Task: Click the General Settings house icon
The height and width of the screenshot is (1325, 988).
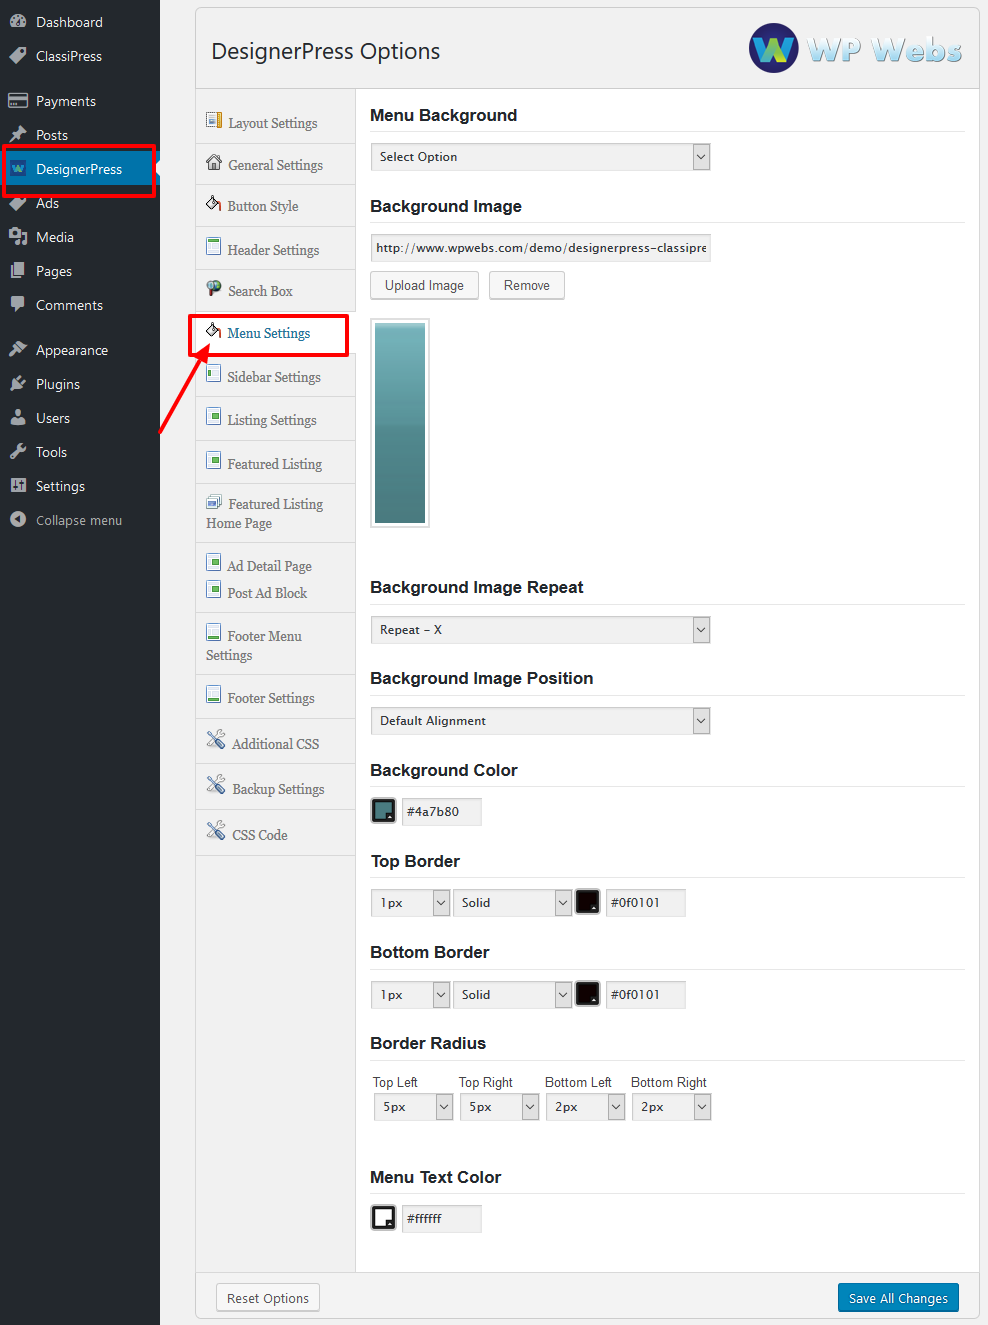Action: tap(214, 162)
